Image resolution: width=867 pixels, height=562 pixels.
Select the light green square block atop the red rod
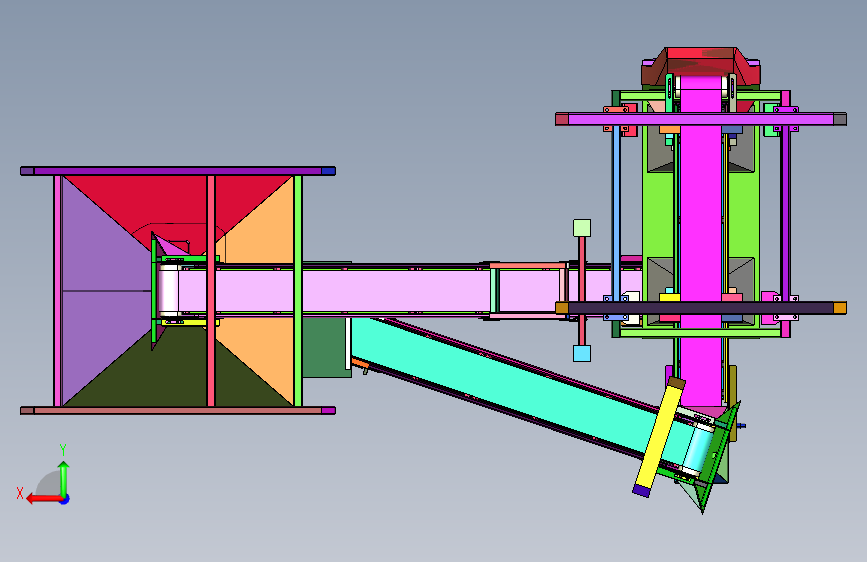pos(582,228)
